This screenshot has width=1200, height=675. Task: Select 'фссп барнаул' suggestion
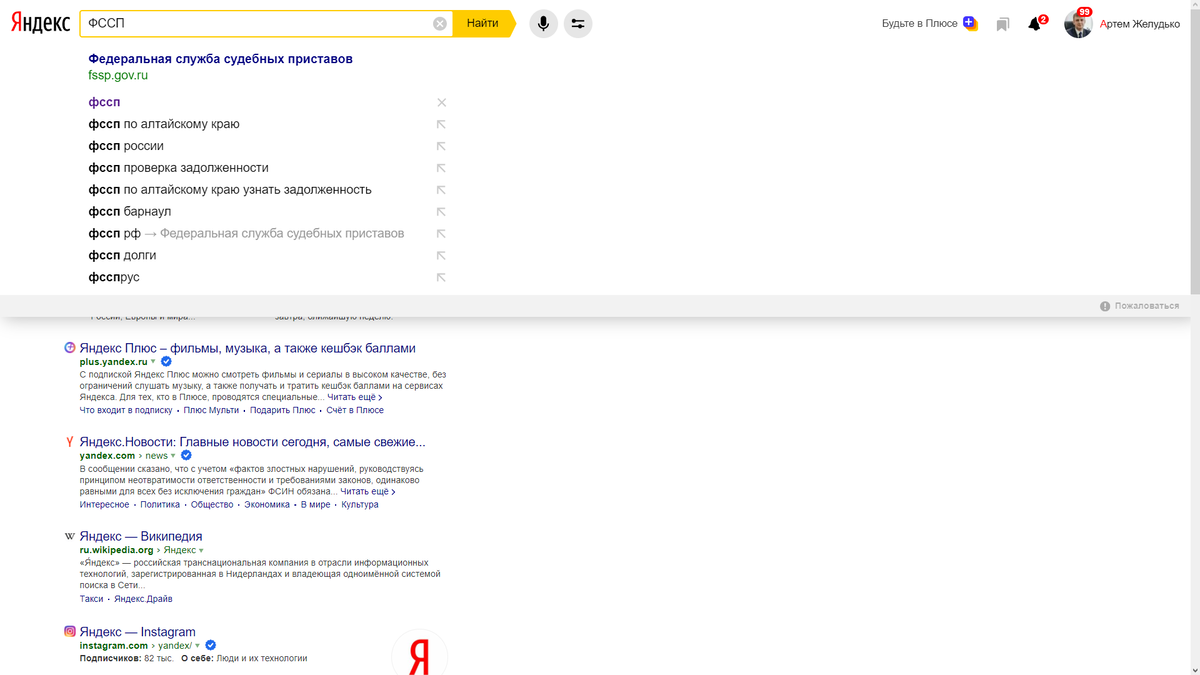130,212
